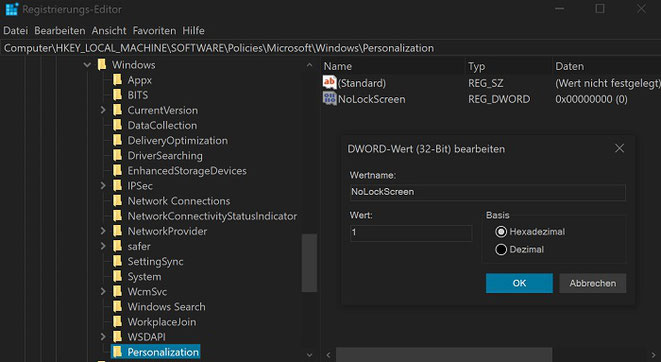Screen dimensions: 661x362
Task: Click the Wert input field
Action: (411, 233)
